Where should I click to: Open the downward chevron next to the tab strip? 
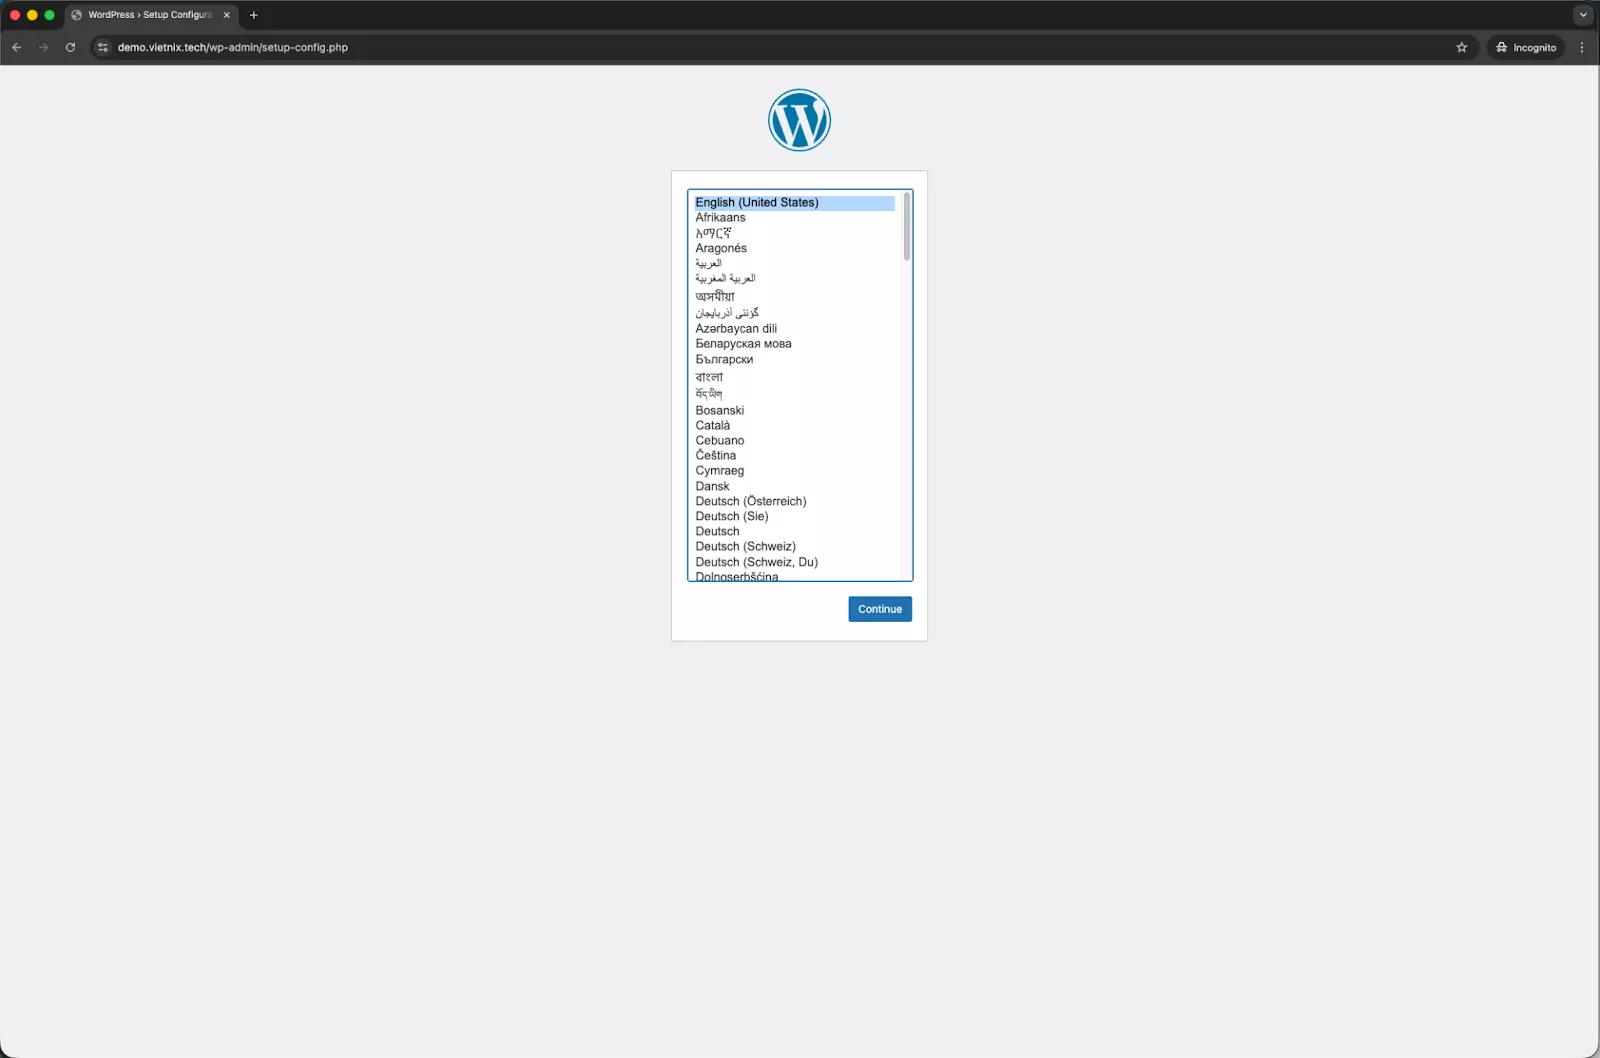pos(1582,15)
